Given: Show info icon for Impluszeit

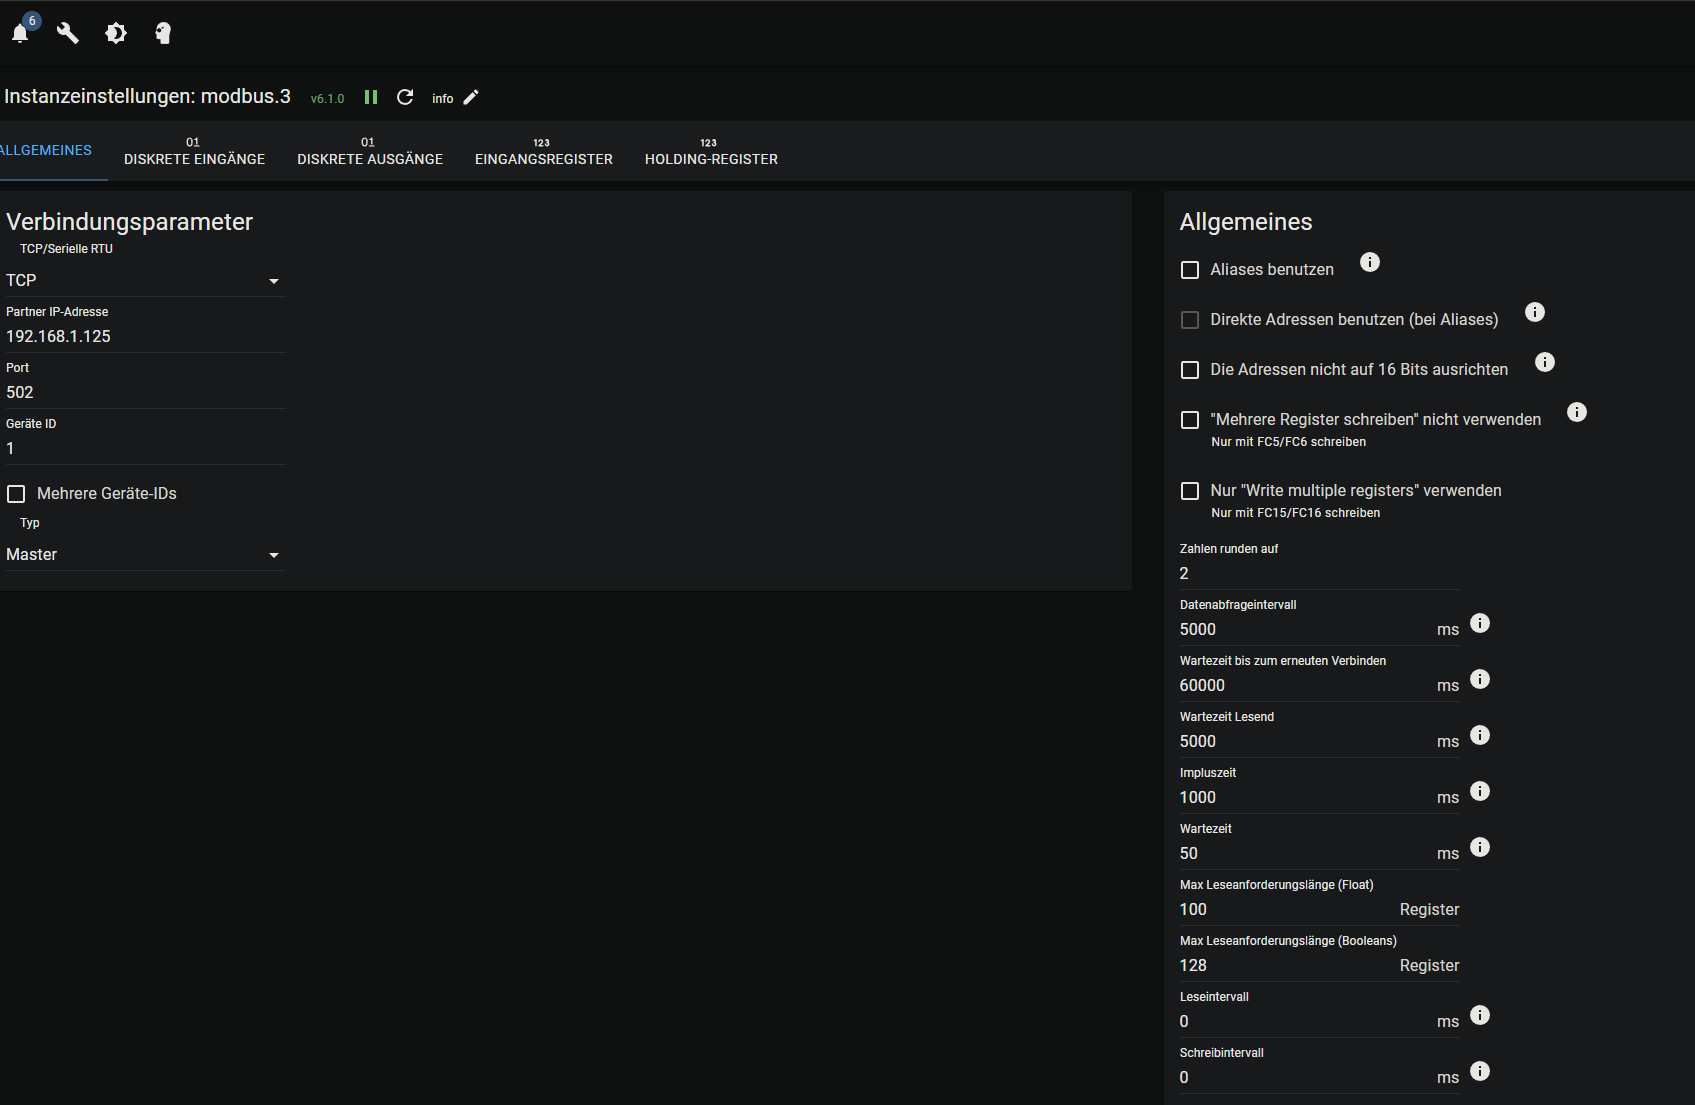Looking at the screenshot, I should pyautogui.click(x=1481, y=791).
